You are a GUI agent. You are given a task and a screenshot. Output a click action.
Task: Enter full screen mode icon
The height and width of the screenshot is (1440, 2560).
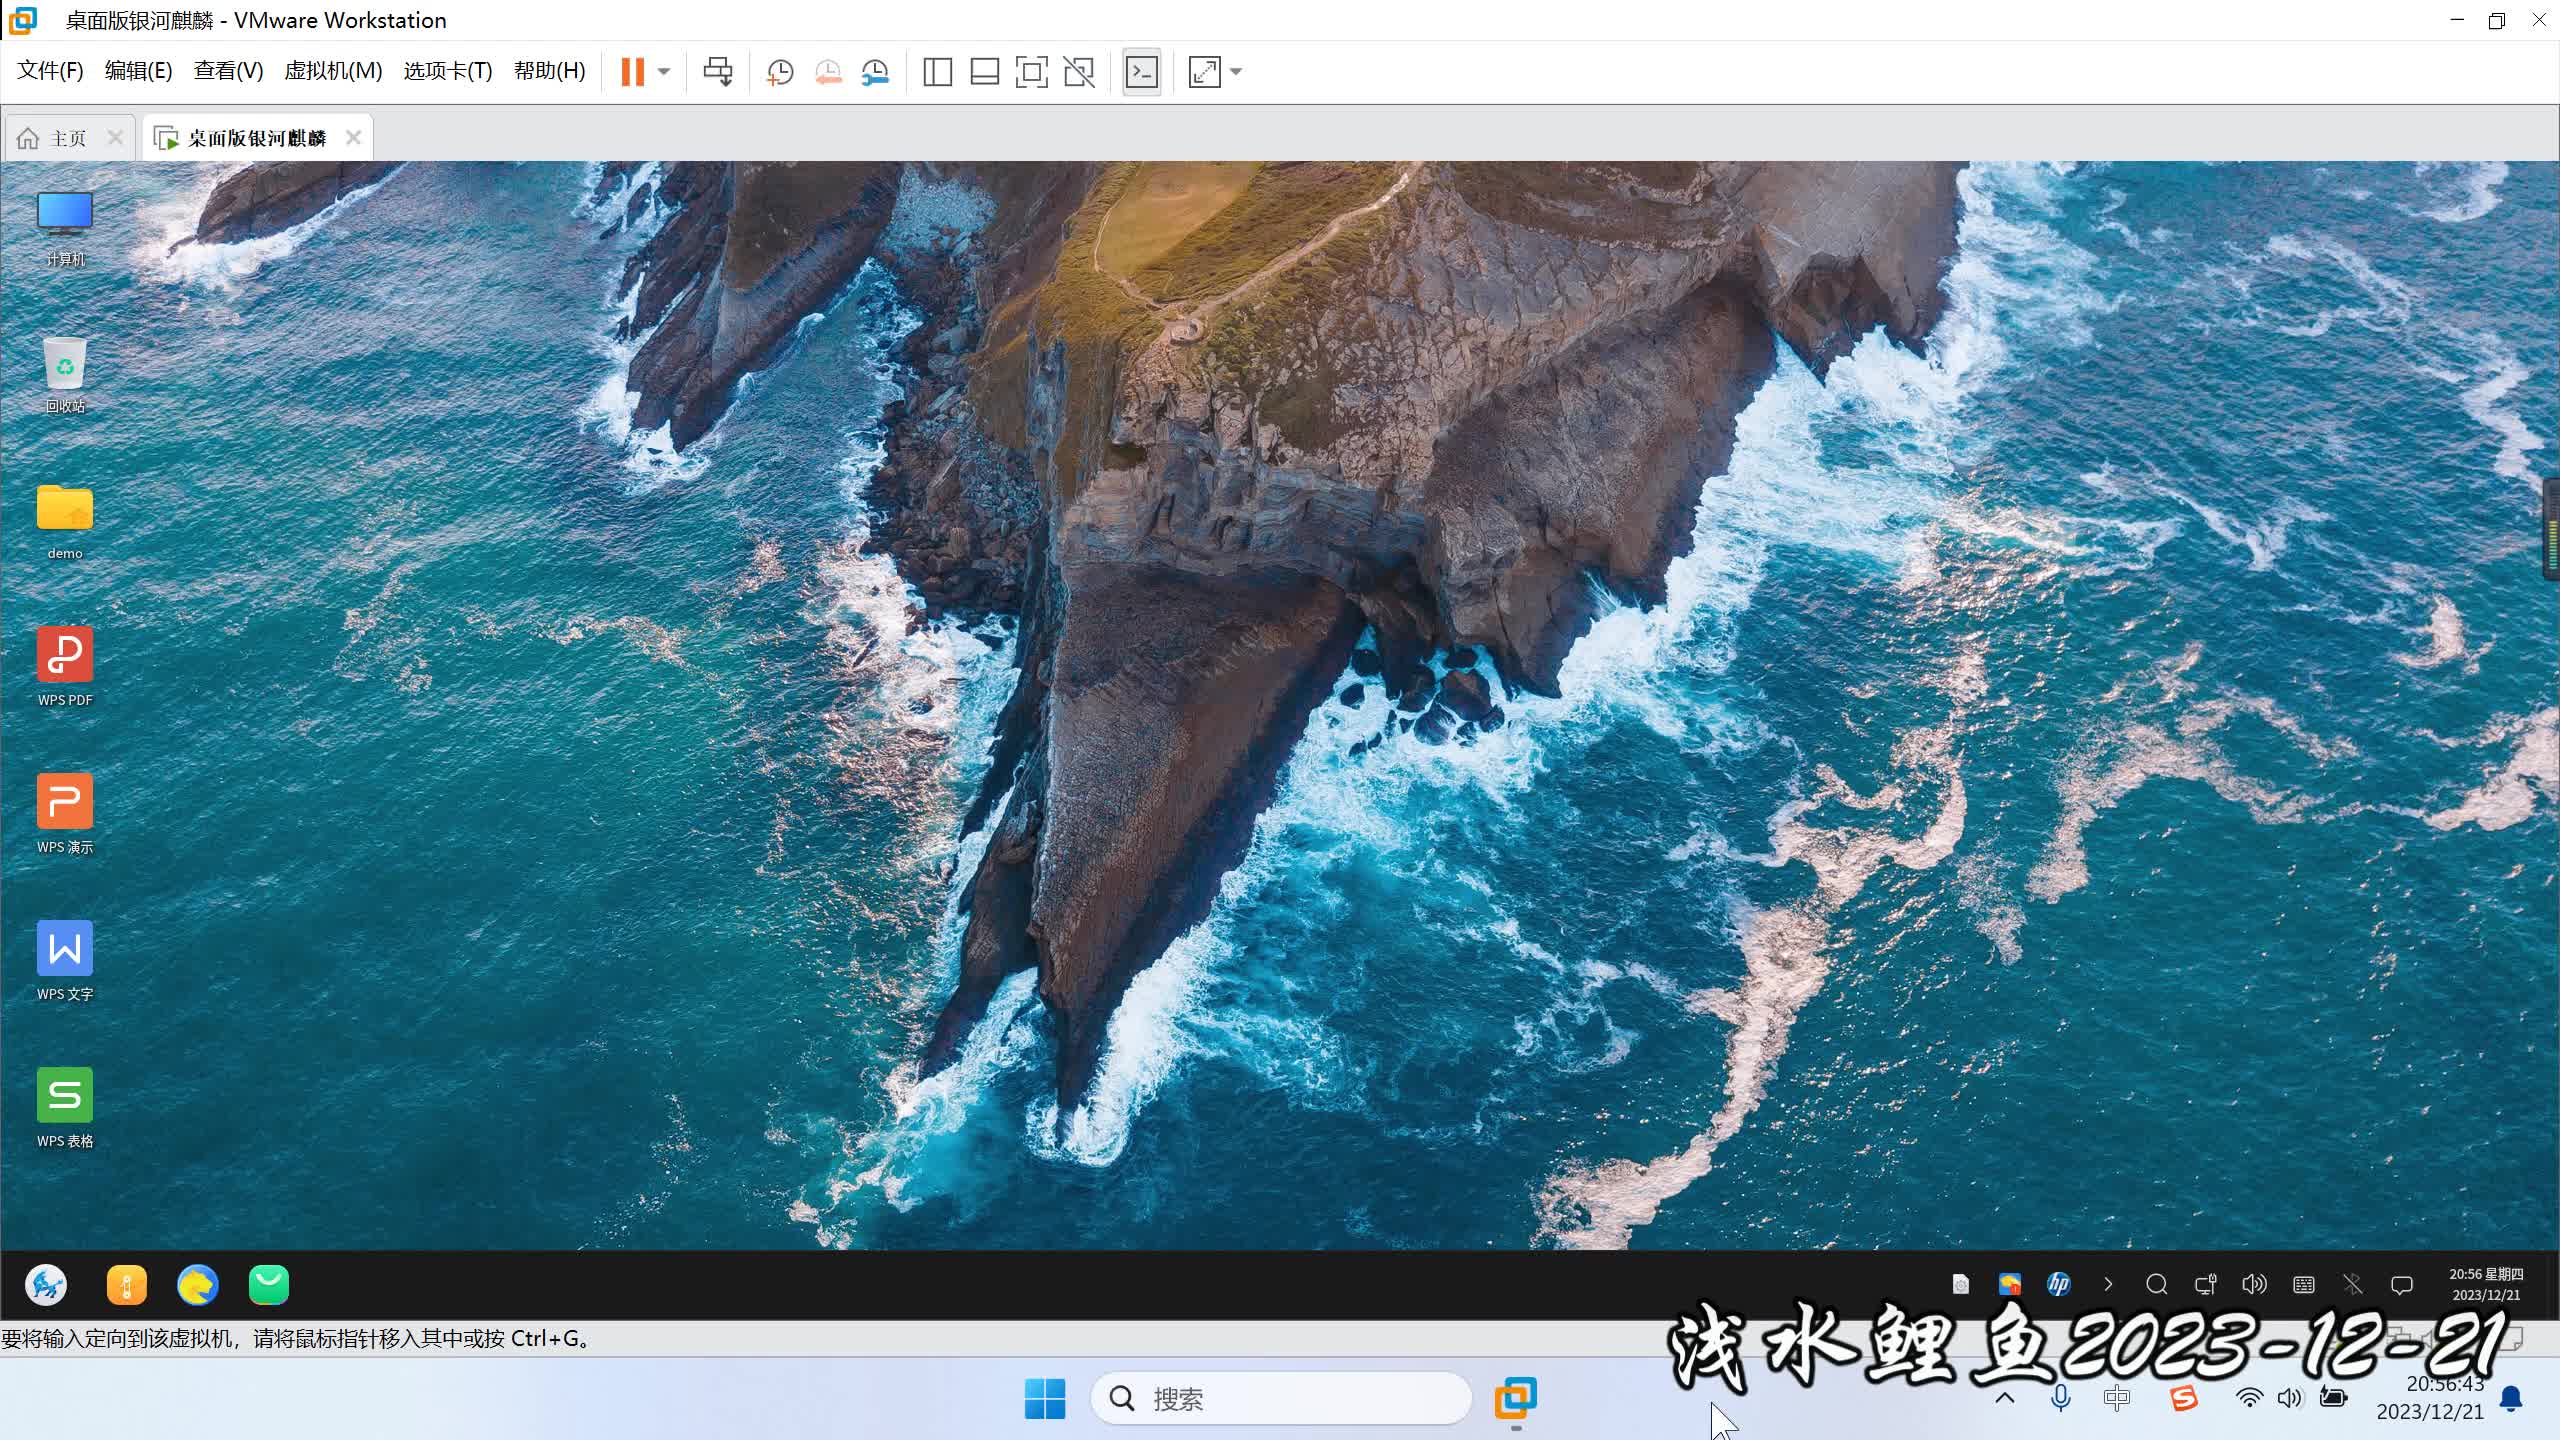pos(1031,71)
